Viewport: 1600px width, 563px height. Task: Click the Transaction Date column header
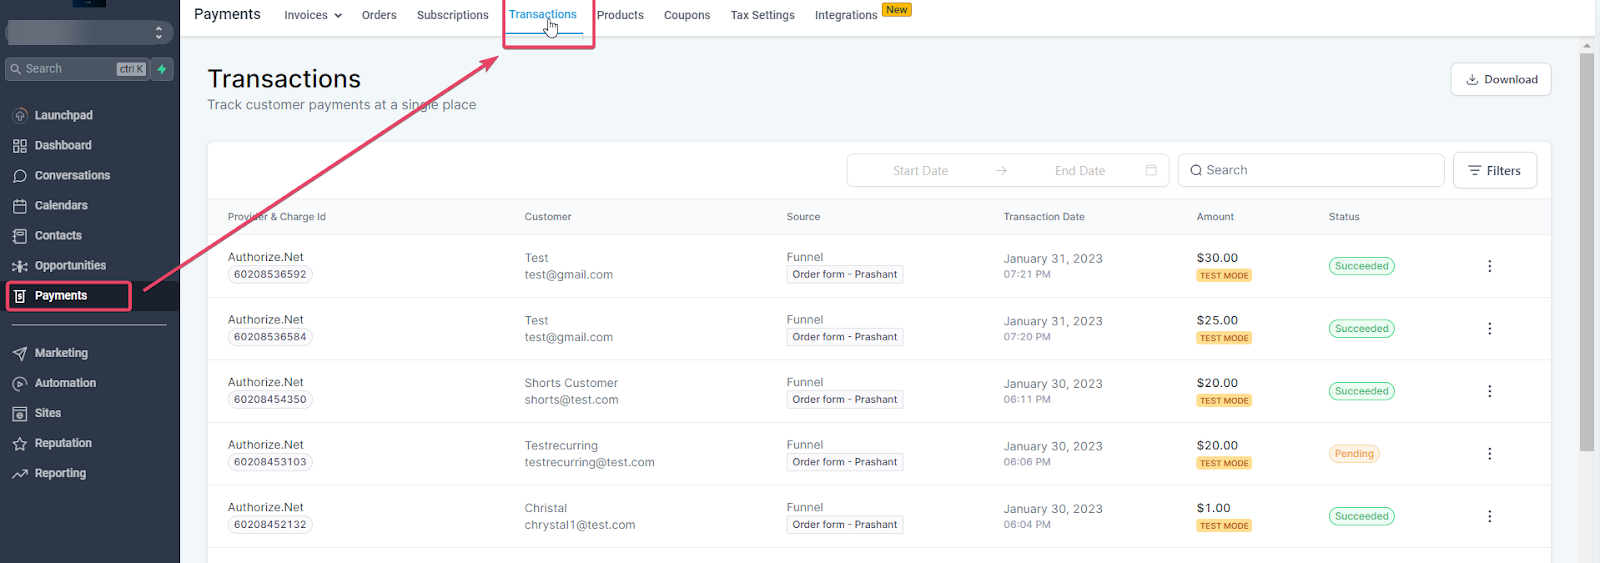(x=1044, y=217)
